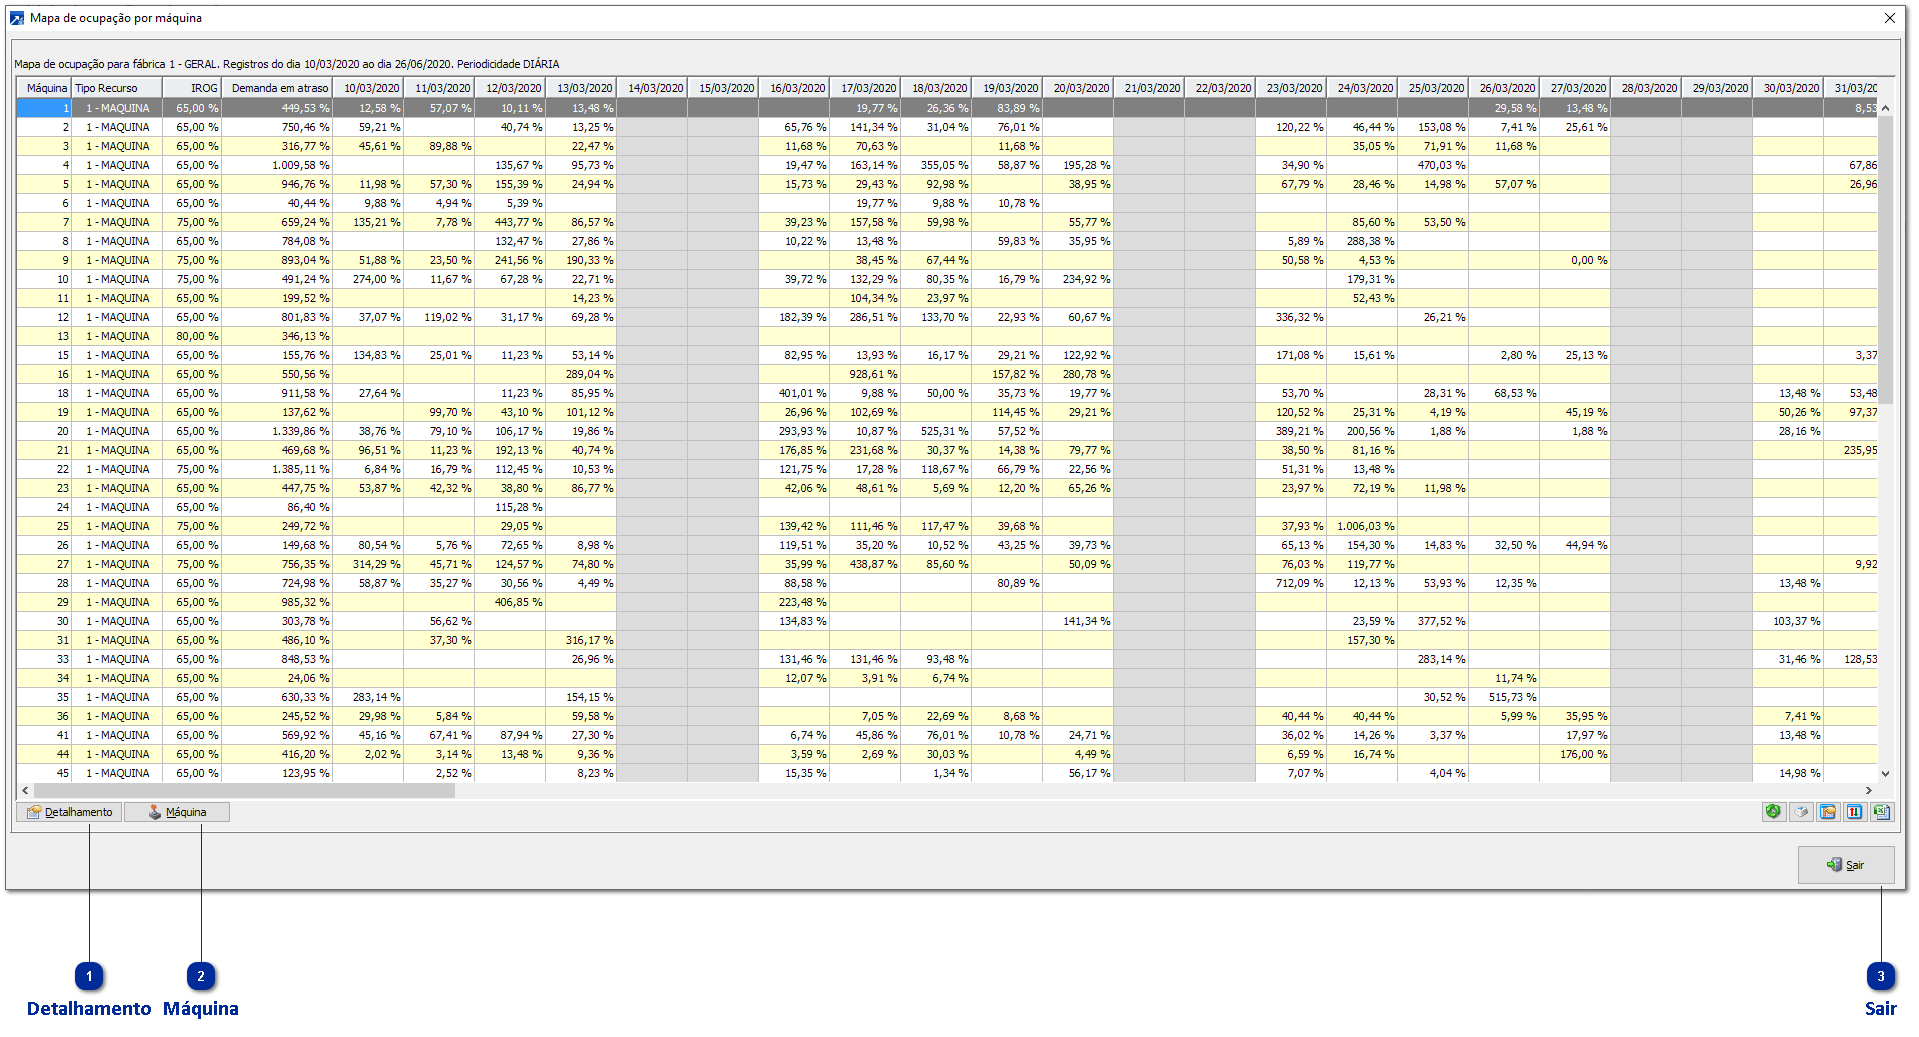Click the 20/03/2020 column header
The height and width of the screenshot is (1037, 1919).
[1078, 88]
